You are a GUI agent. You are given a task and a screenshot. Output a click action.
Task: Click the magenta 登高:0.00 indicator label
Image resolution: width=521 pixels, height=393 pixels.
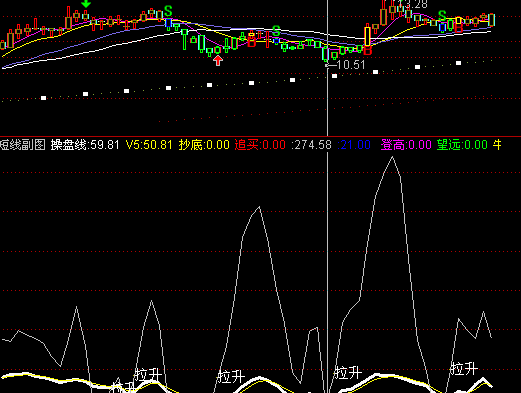tap(406, 145)
